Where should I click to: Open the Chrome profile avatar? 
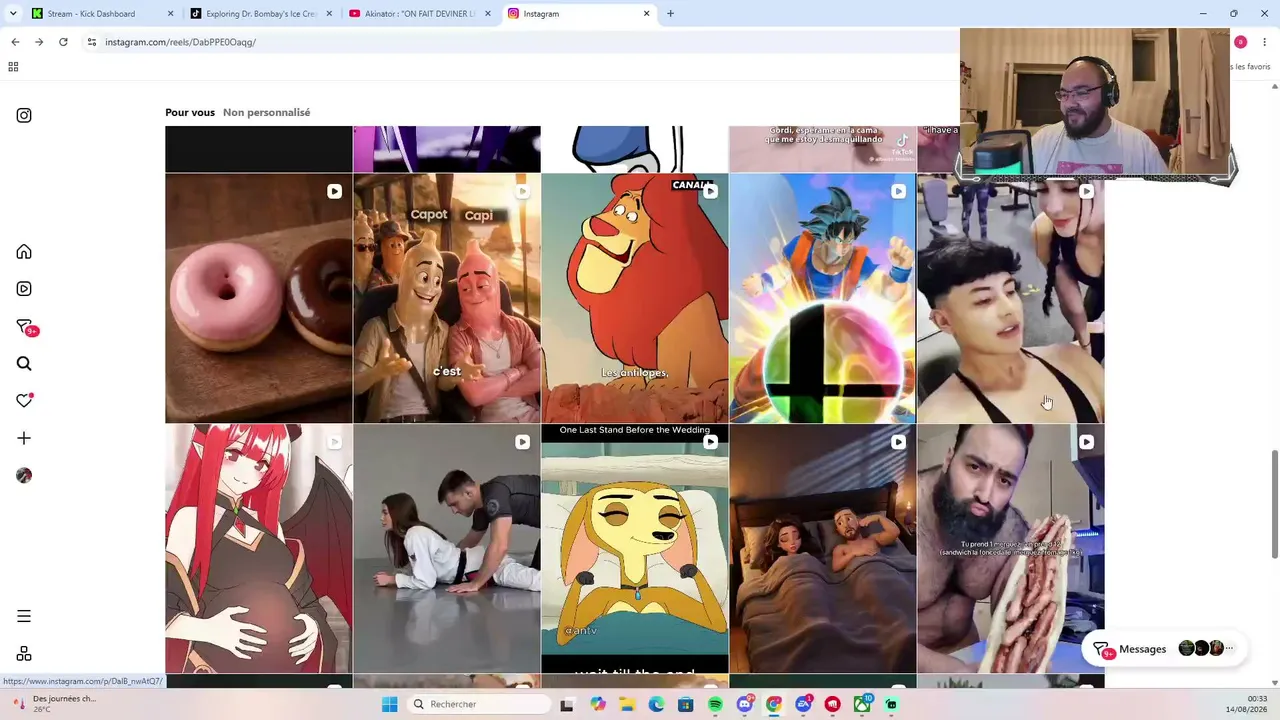[1240, 42]
